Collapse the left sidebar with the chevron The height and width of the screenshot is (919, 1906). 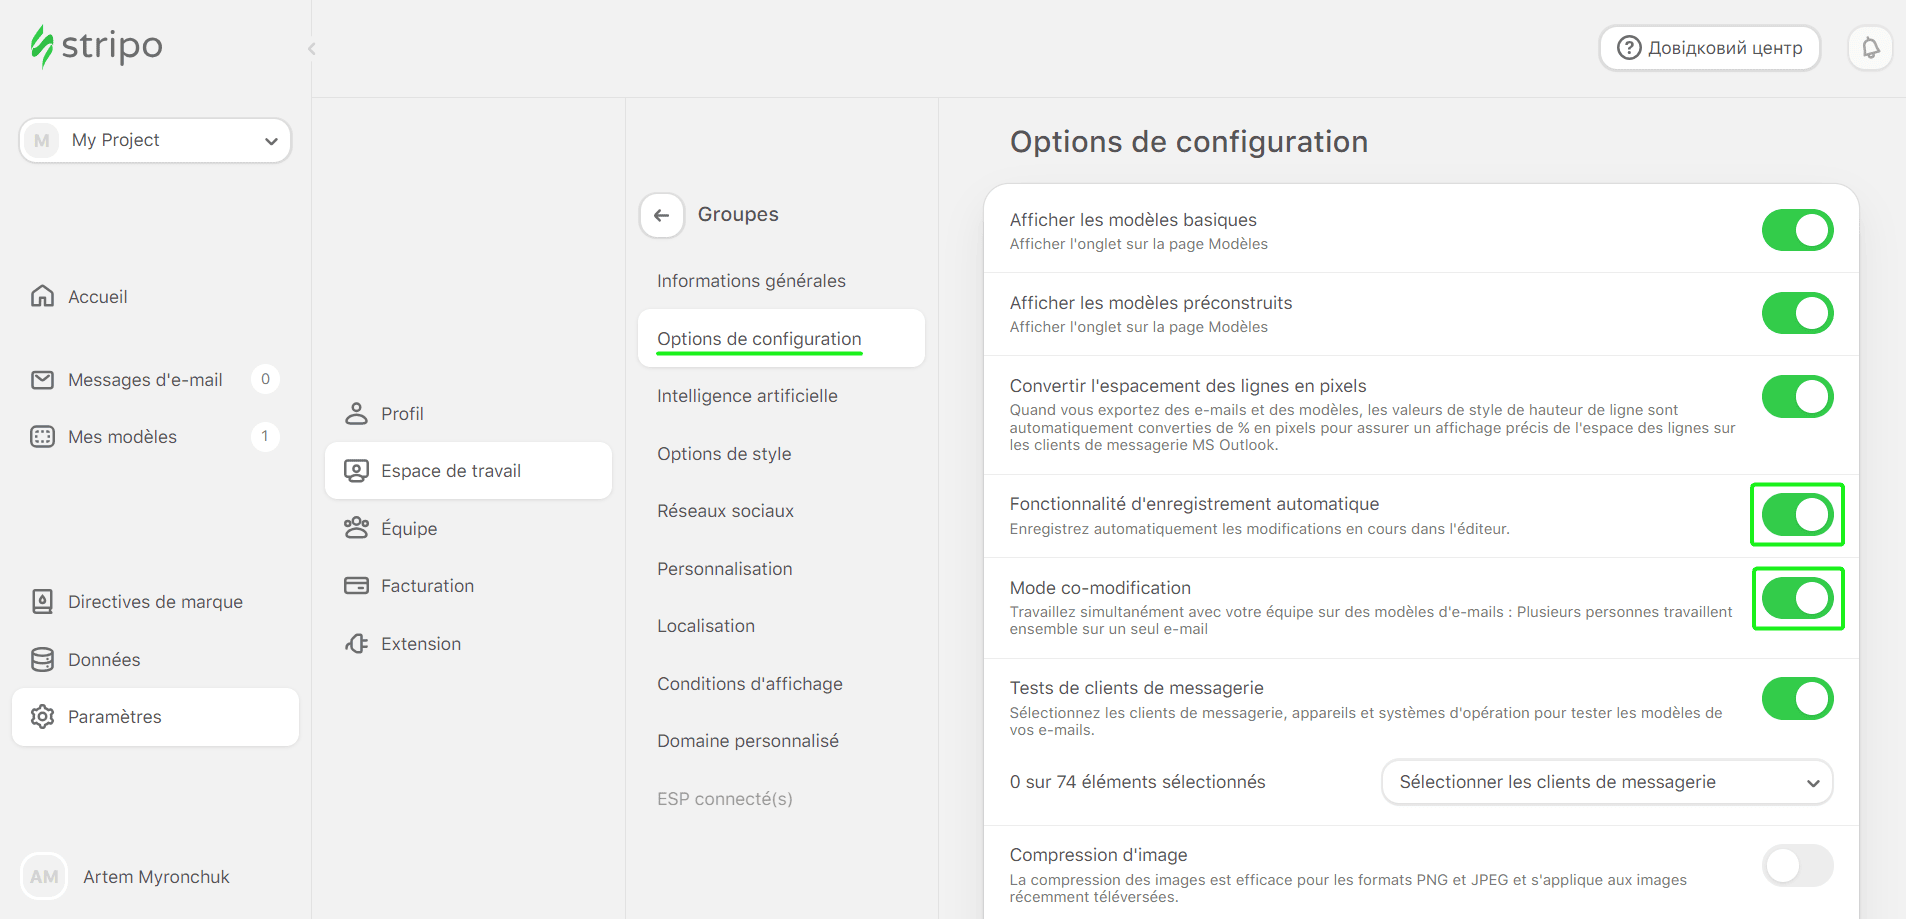[311, 48]
